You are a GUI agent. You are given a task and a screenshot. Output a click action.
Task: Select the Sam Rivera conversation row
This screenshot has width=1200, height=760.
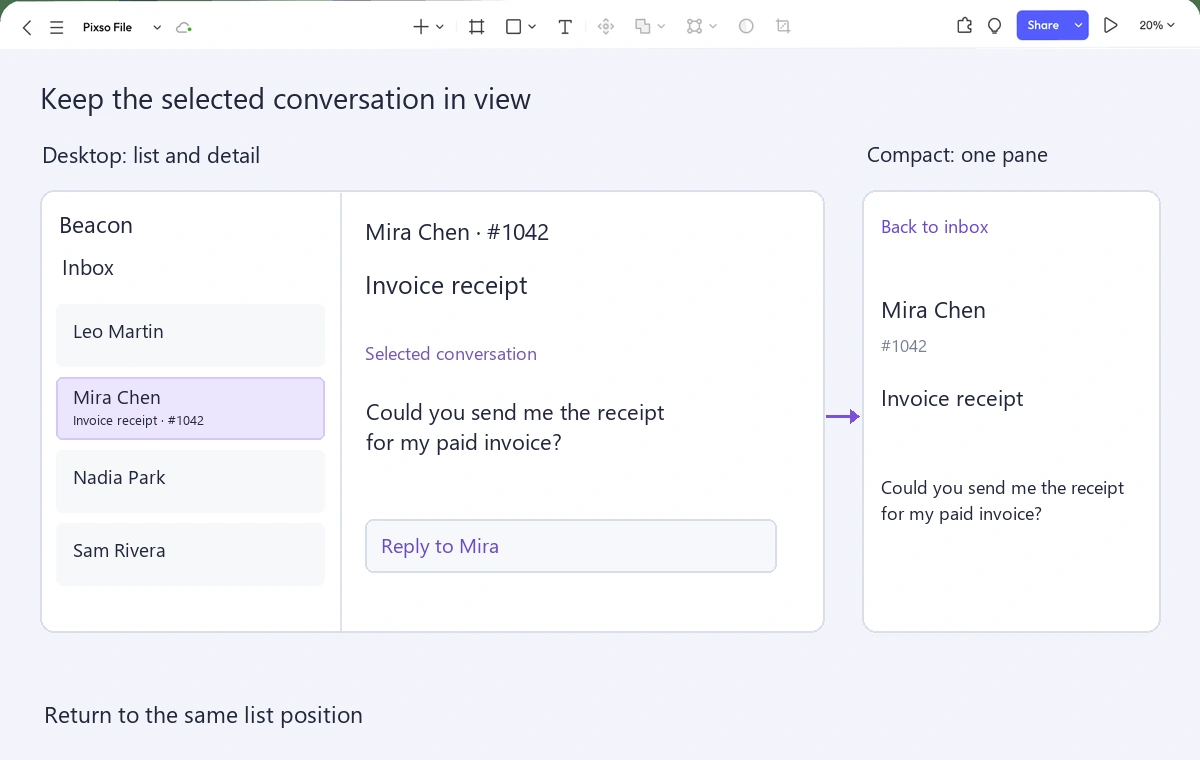[190, 554]
